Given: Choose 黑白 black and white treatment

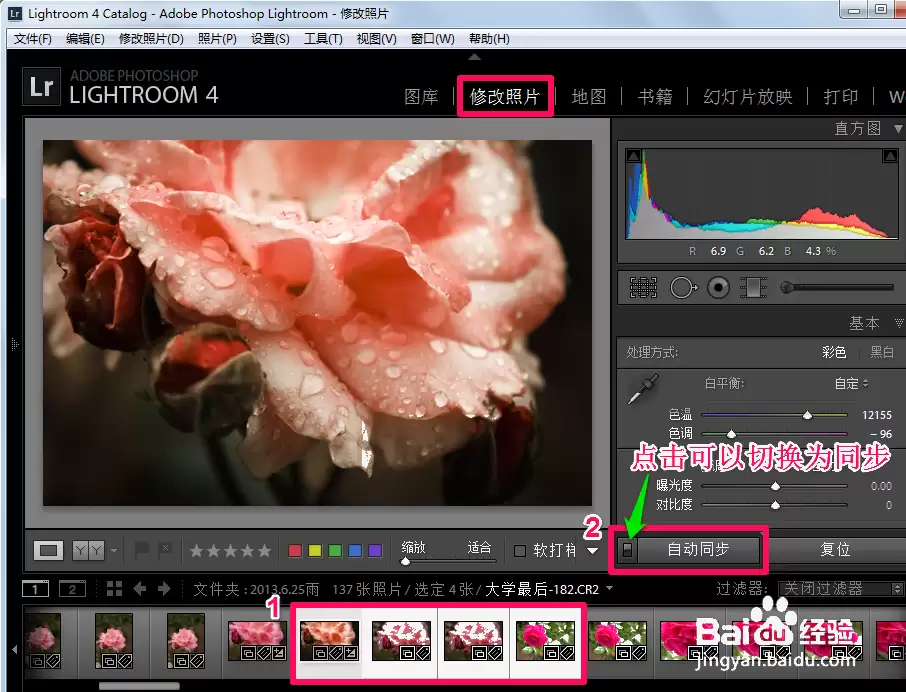Looking at the screenshot, I should 882,352.
